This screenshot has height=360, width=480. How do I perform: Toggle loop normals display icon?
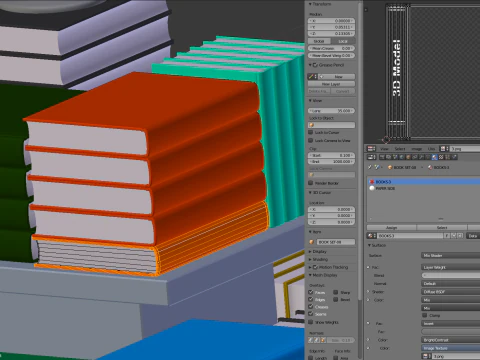pos(317,340)
